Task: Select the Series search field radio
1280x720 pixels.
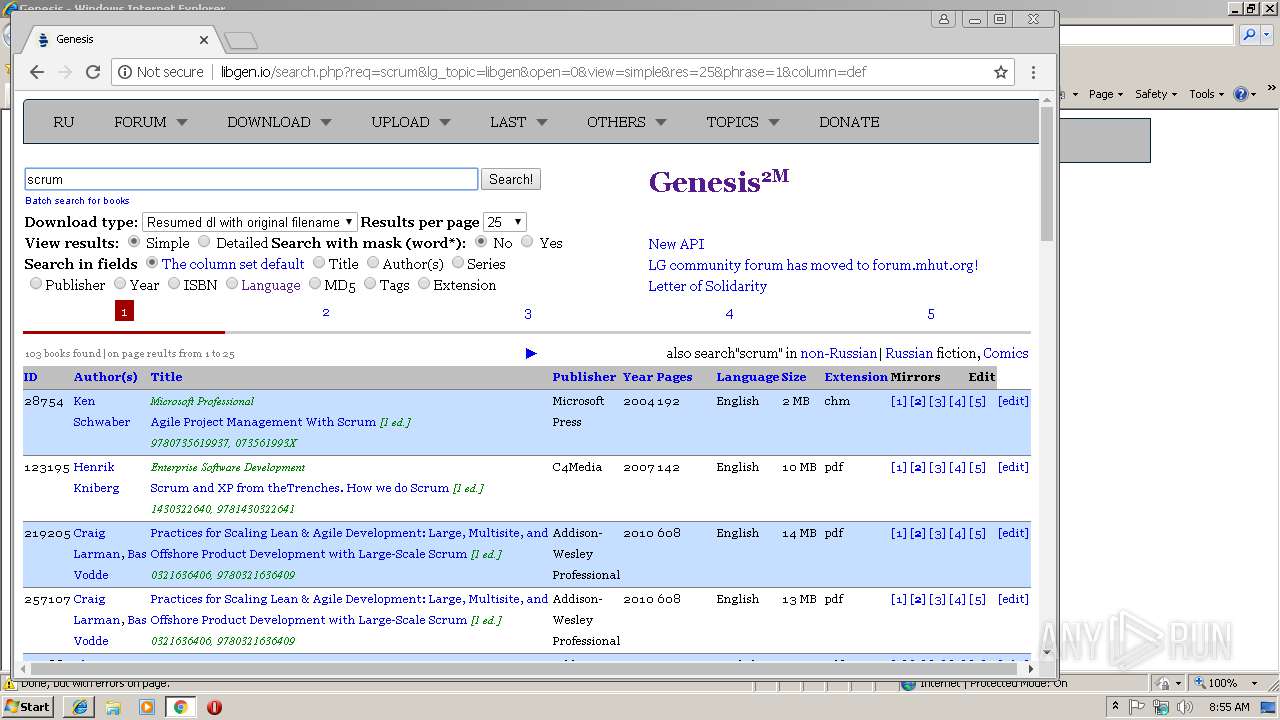Action: click(x=458, y=263)
